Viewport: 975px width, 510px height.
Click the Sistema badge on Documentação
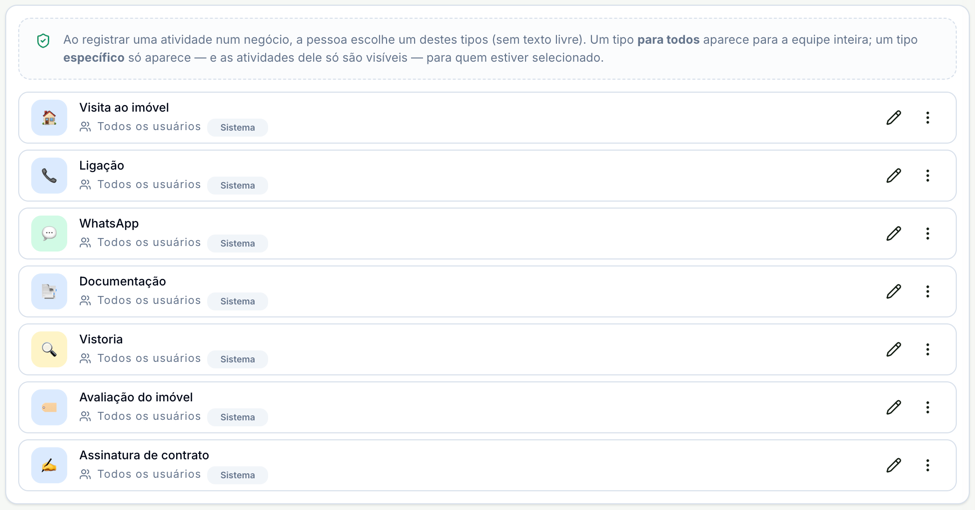click(238, 301)
